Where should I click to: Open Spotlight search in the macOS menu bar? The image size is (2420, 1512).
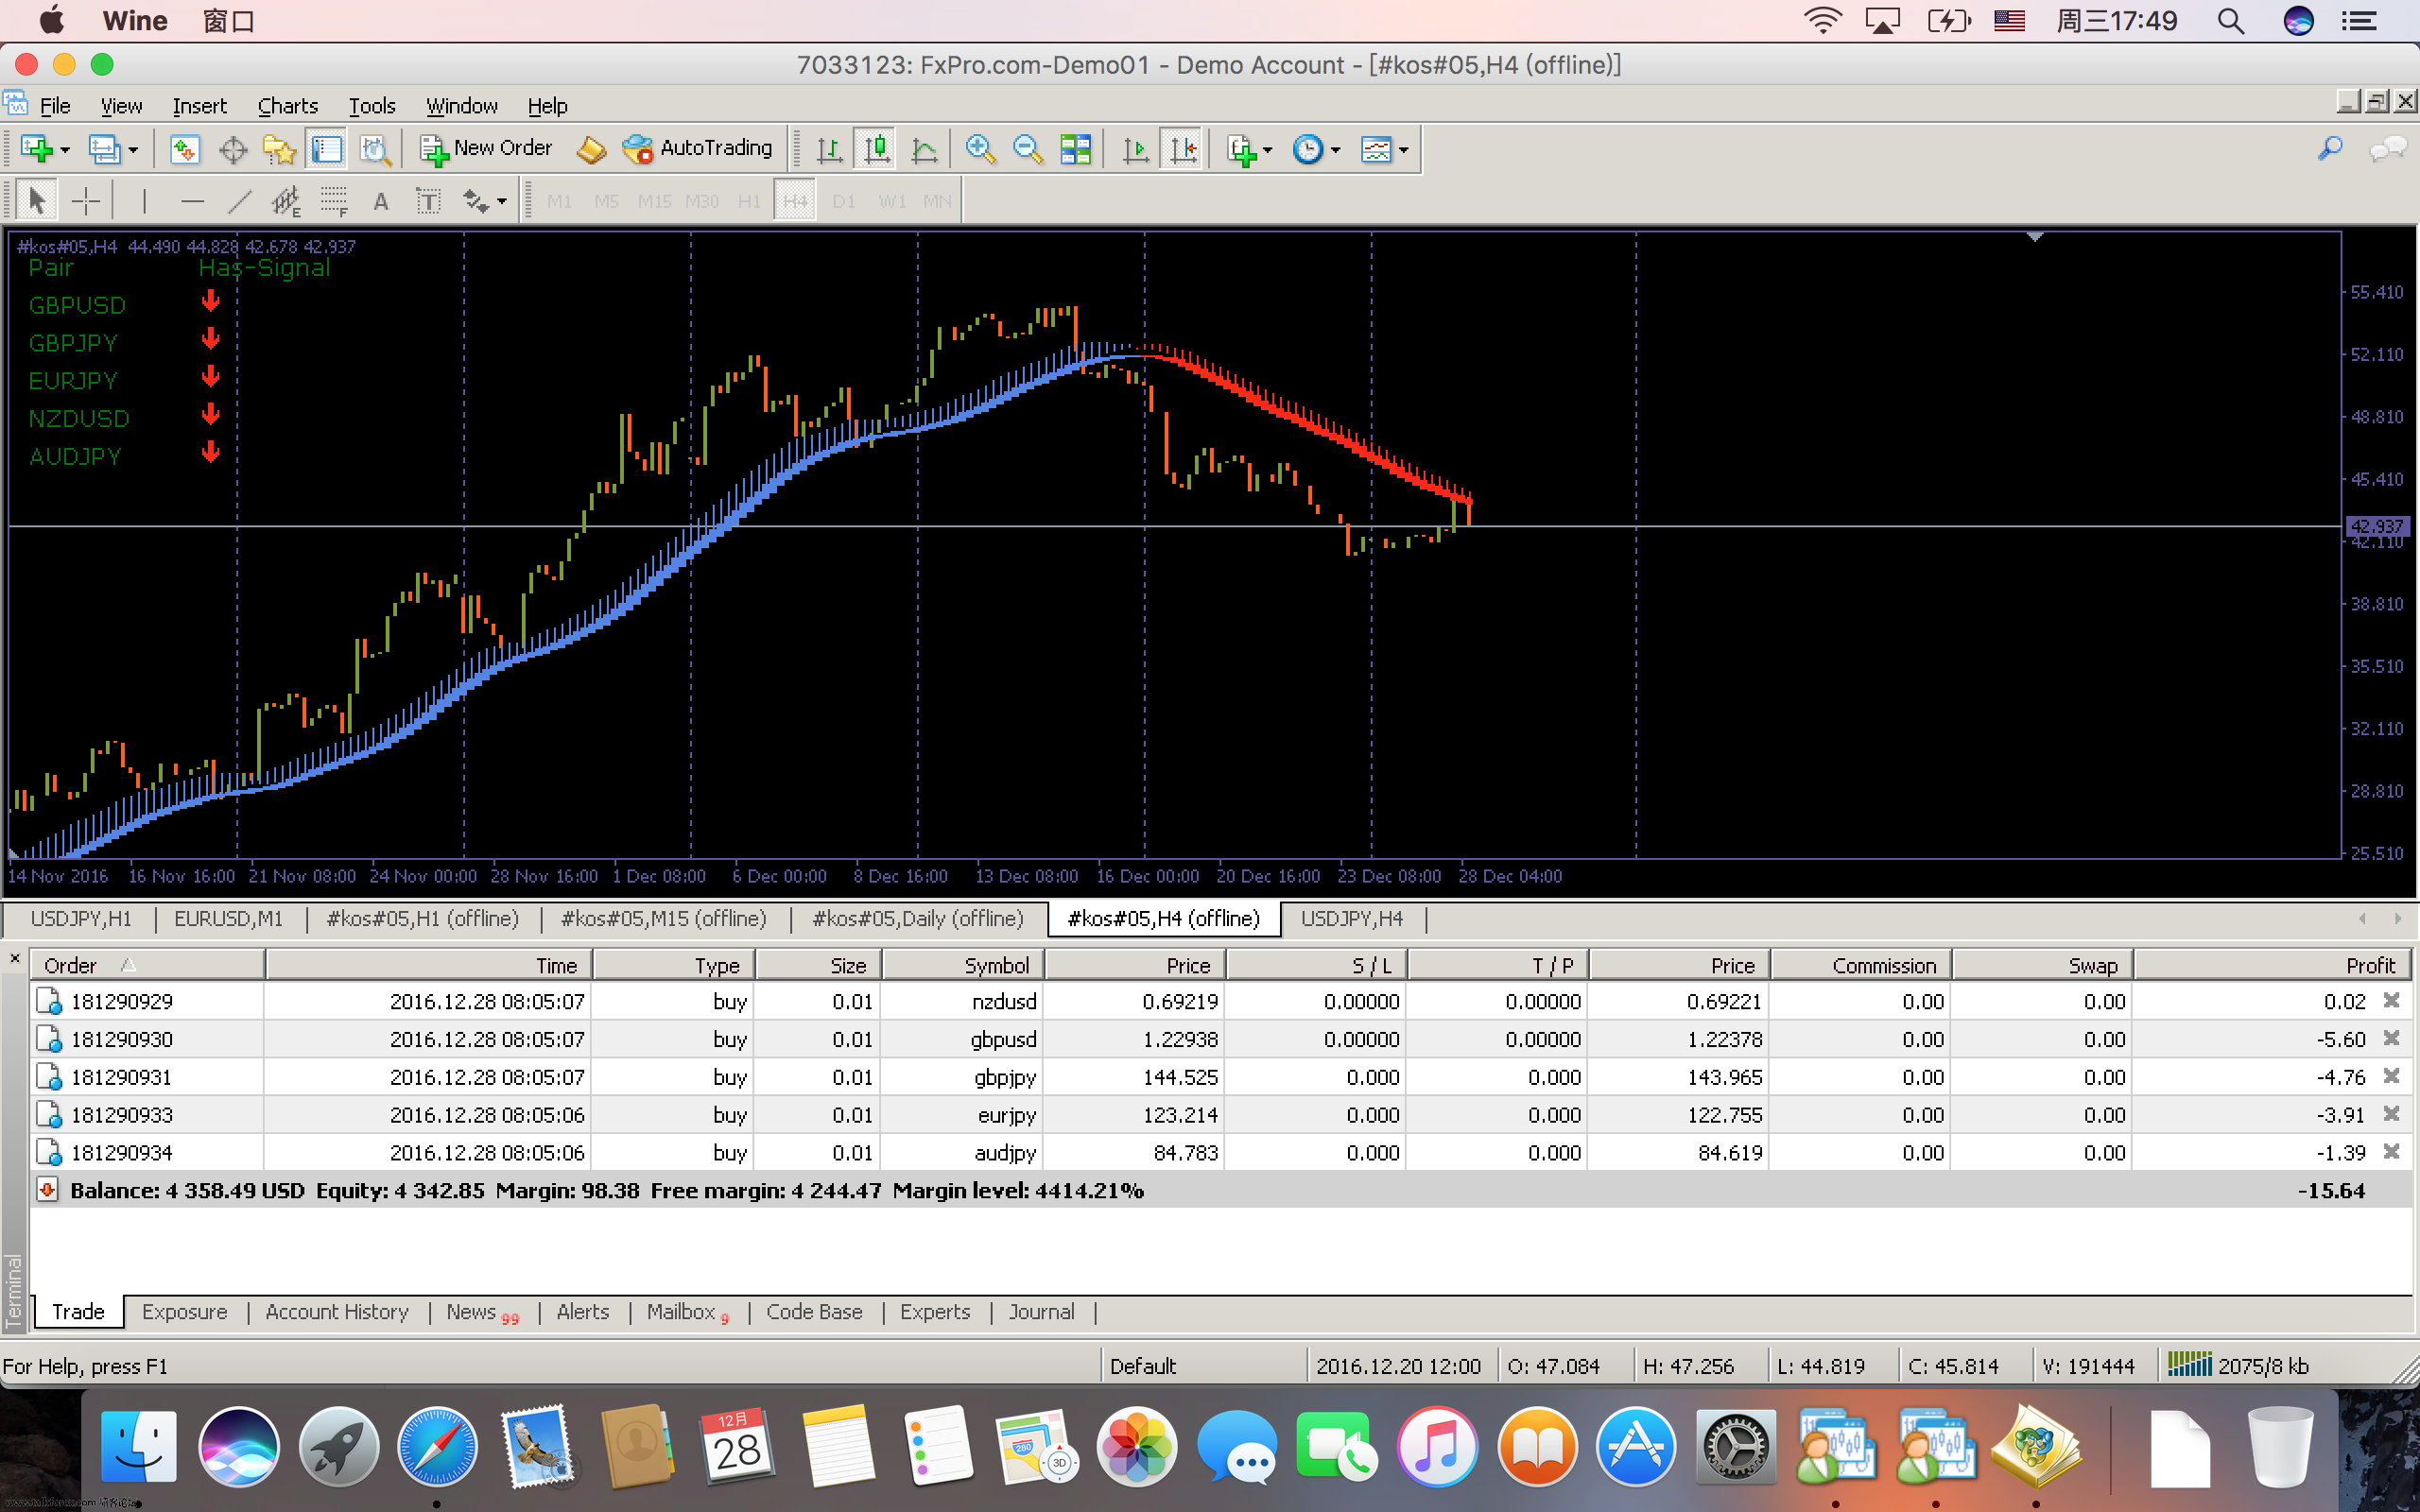click(x=2231, y=21)
